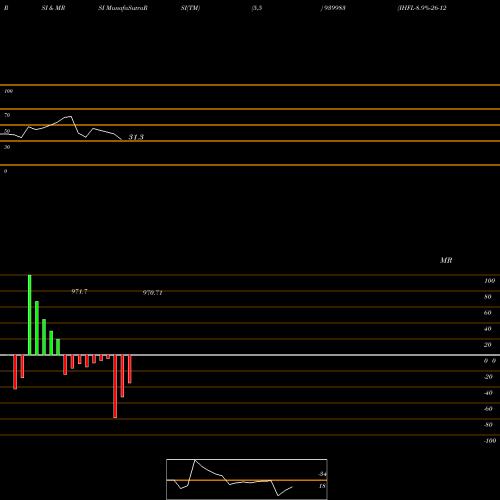Click the MR axis label '-20'

(x=488, y=377)
